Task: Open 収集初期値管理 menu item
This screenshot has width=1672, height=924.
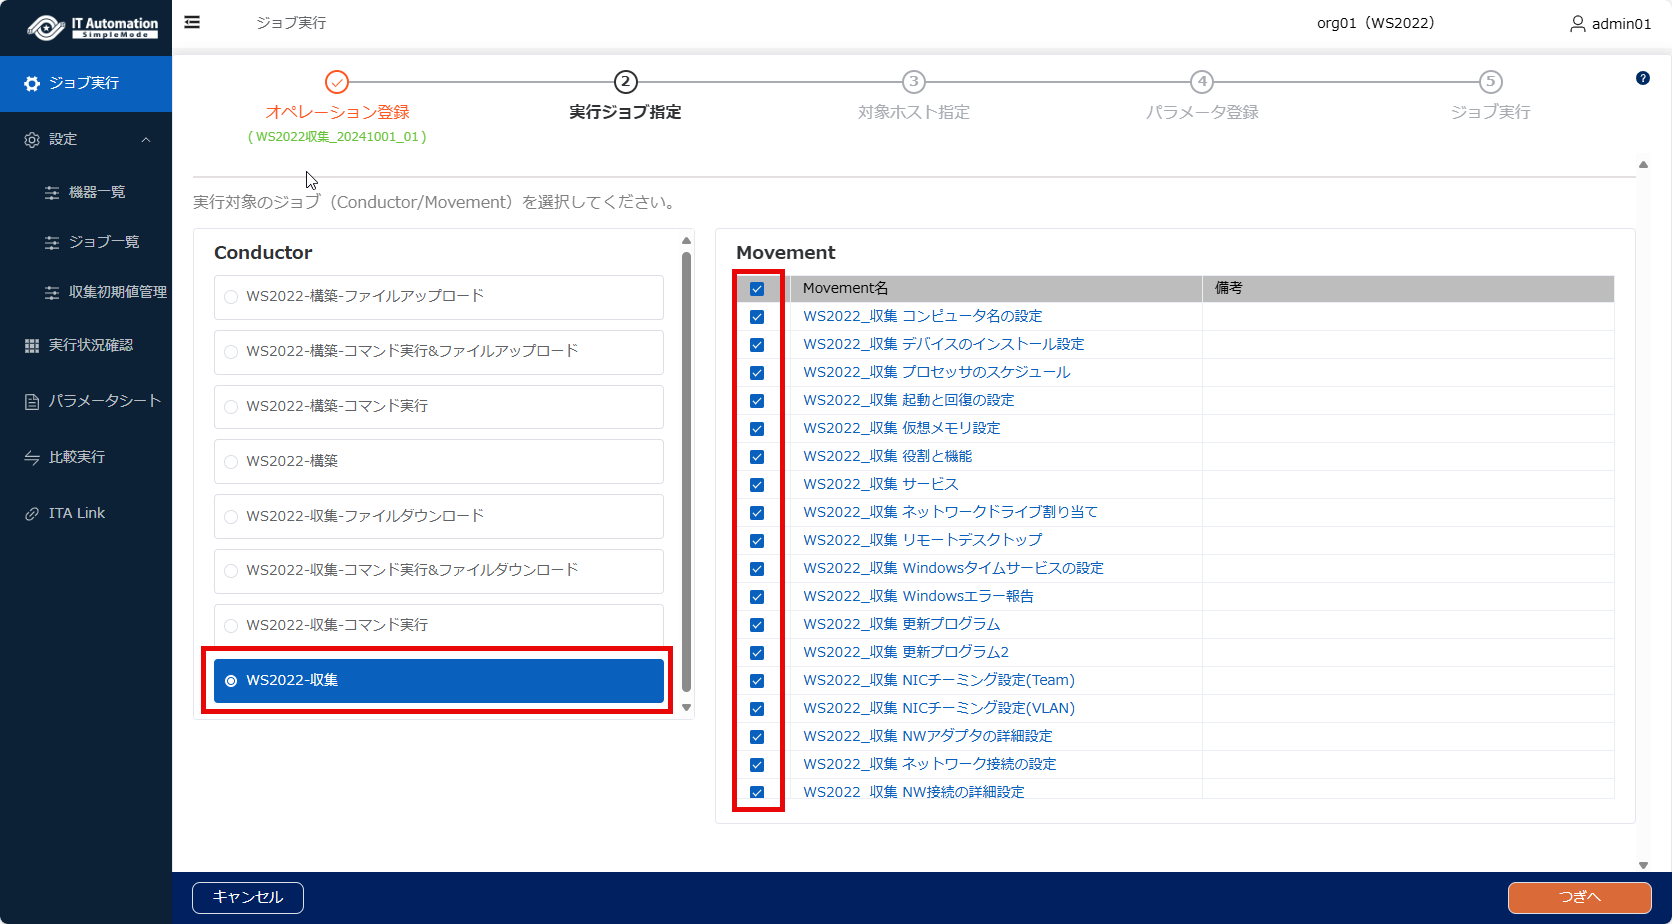Action: point(86,292)
